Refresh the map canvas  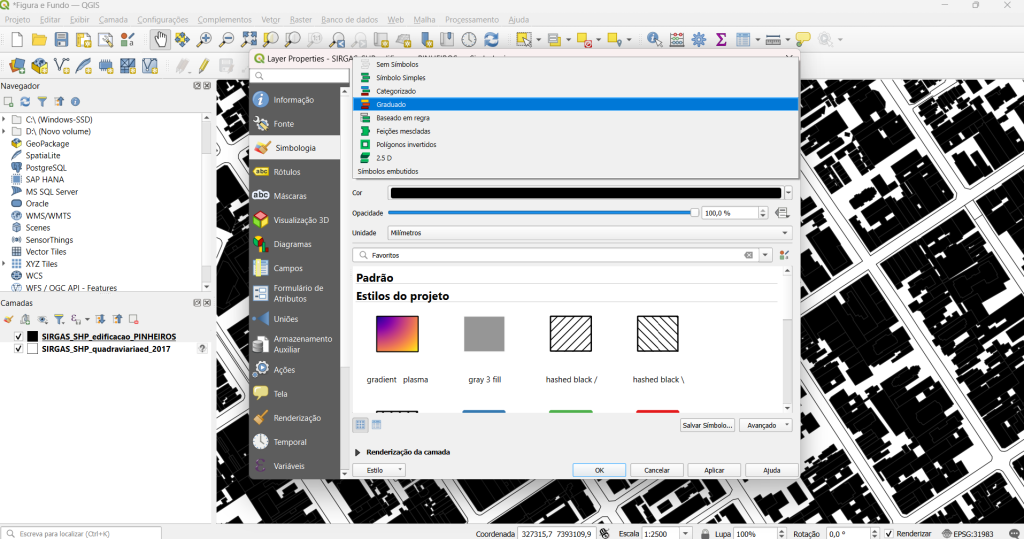pyautogui.click(x=491, y=40)
